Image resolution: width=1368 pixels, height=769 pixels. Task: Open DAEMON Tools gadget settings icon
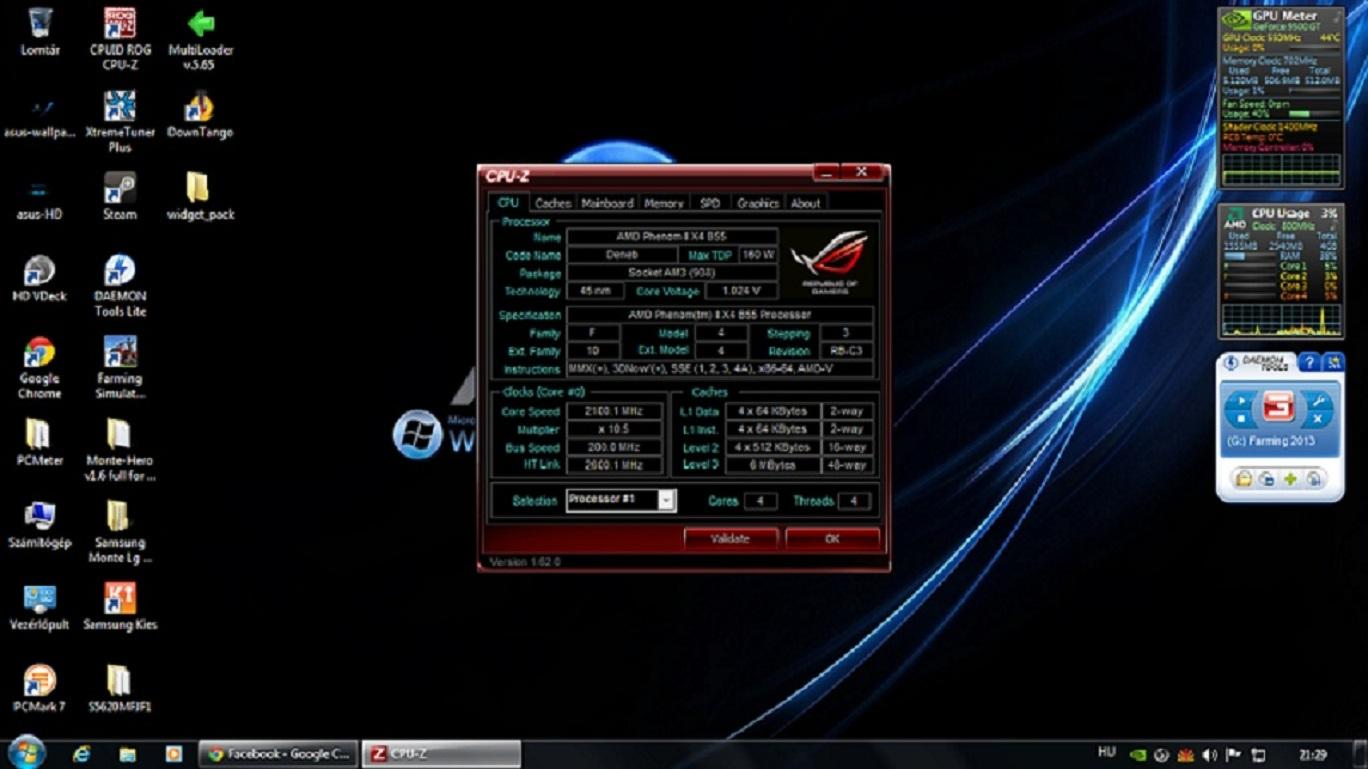pos(1332,363)
